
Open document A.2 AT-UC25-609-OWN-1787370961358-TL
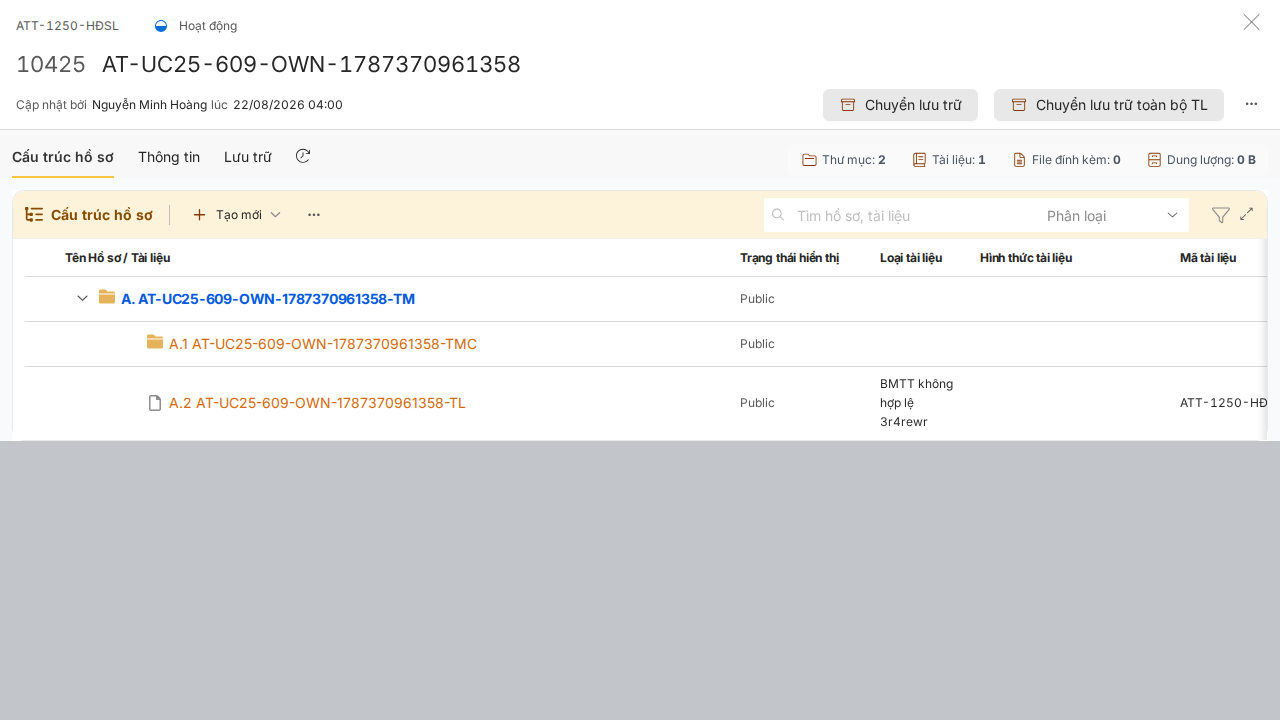(317, 403)
